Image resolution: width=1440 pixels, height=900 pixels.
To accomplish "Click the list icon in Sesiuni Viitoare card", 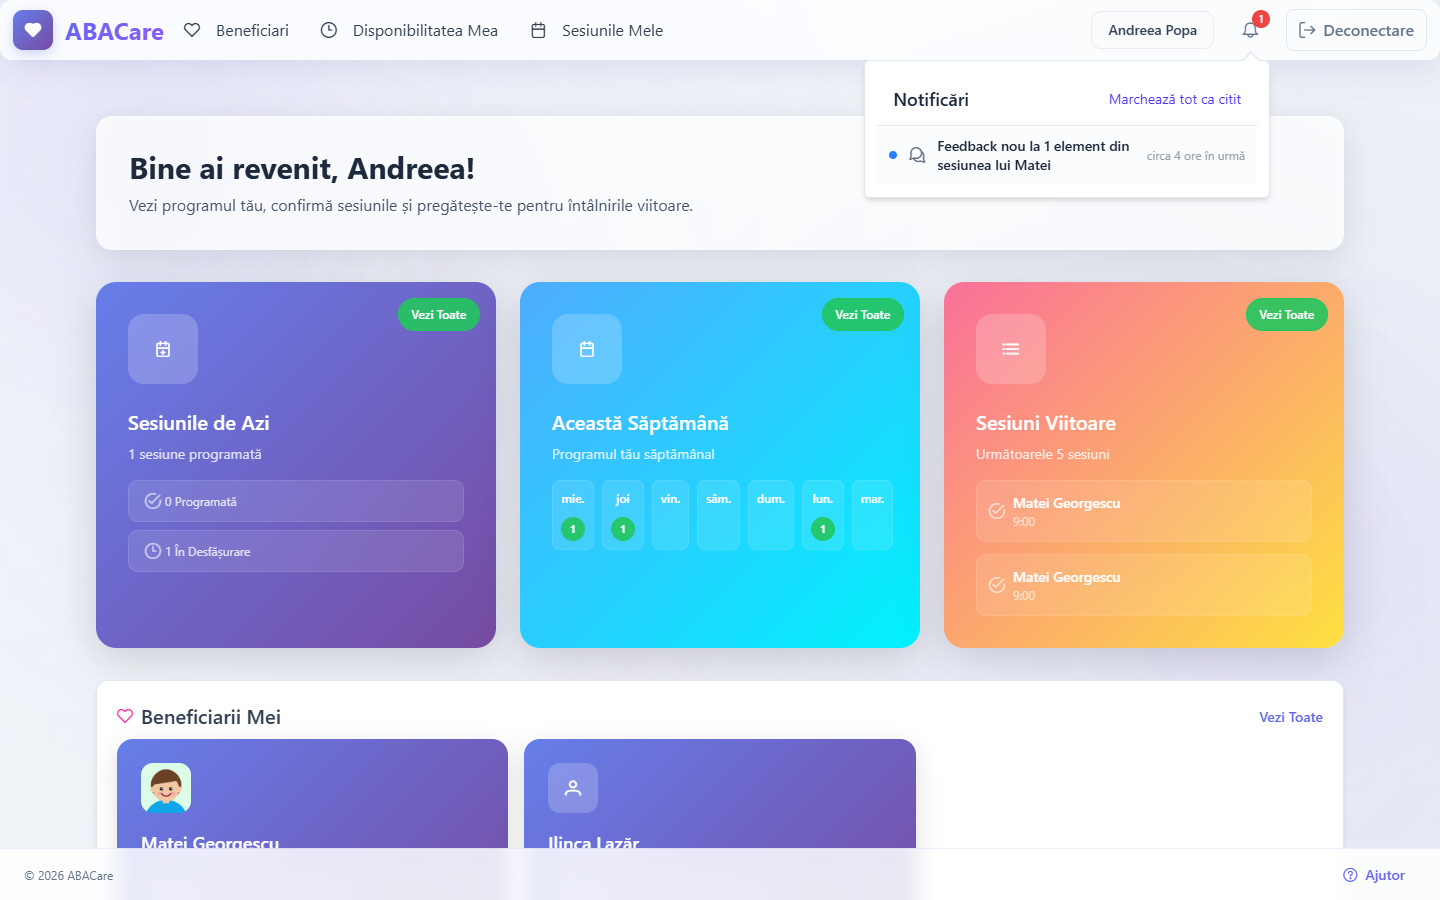I will tap(1011, 349).
